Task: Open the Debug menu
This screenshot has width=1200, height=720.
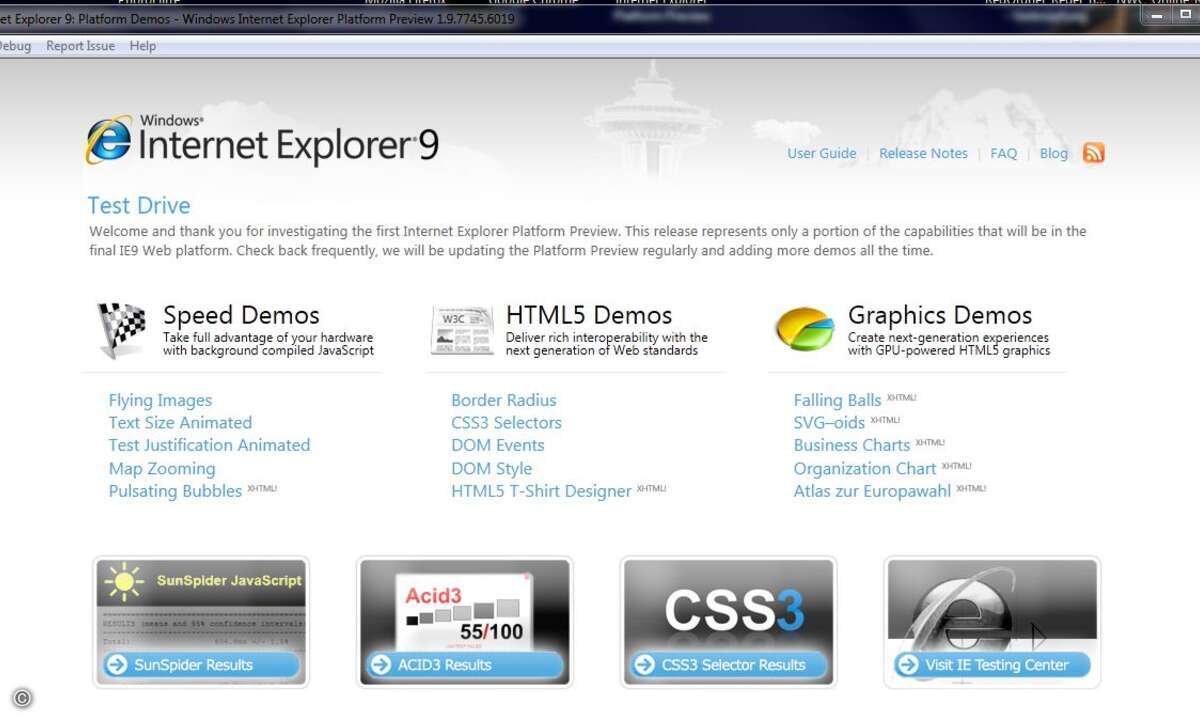Action: (14, 46)
